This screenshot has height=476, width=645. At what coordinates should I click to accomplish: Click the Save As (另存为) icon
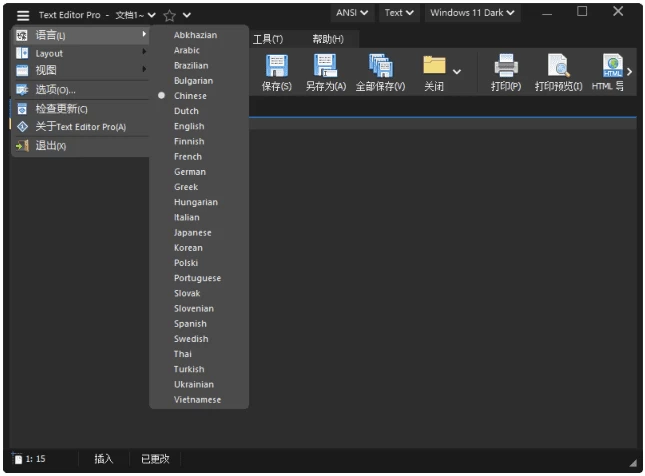coord(325,66)
